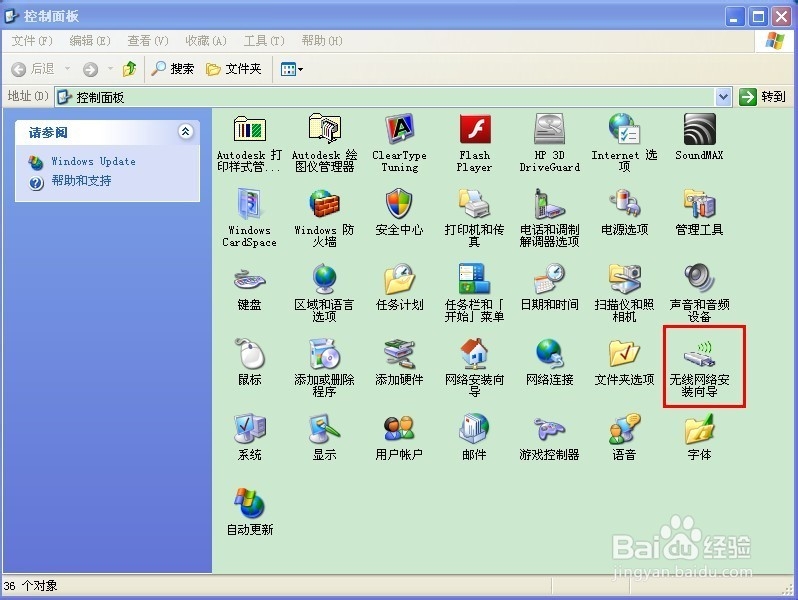This screenshot has height=600, width=798.
Task: Go up one folder level
Action: click(x=129, y=69)
